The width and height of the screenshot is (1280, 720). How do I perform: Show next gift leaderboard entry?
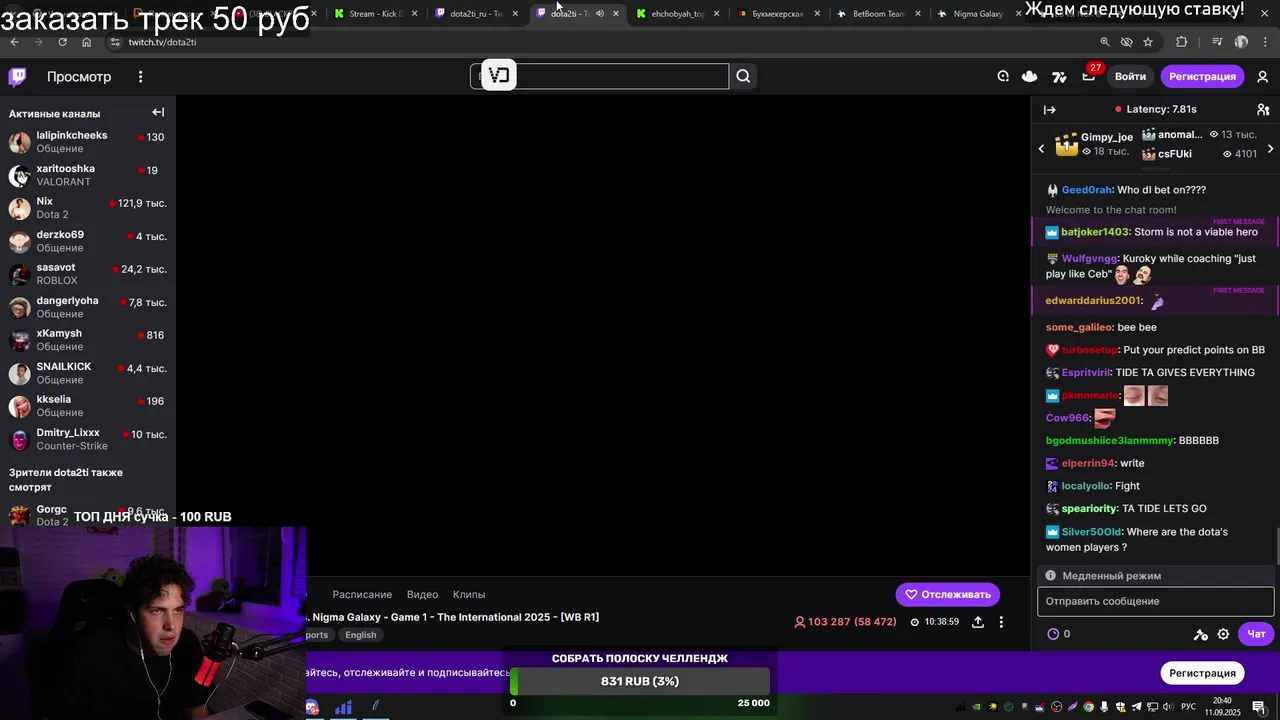coord(1270,149)
